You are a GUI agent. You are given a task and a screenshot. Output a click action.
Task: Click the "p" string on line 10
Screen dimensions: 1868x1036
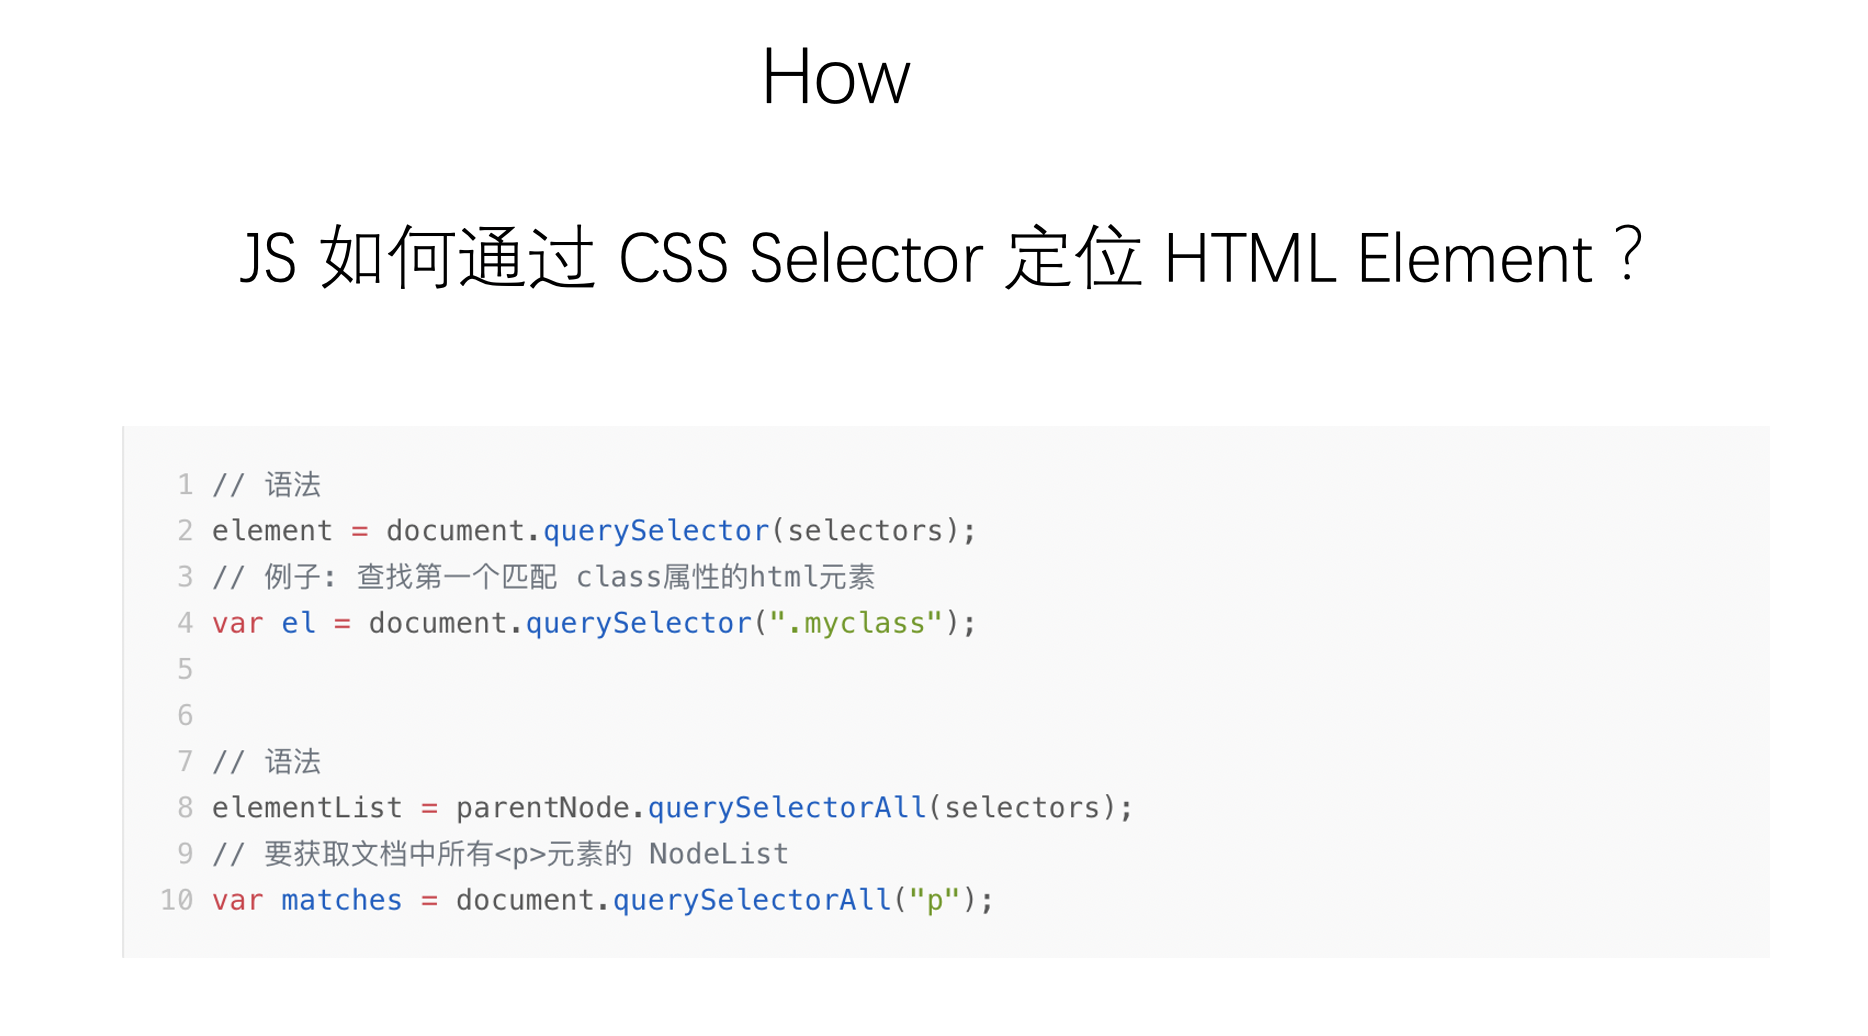click(x=934, y=900)
